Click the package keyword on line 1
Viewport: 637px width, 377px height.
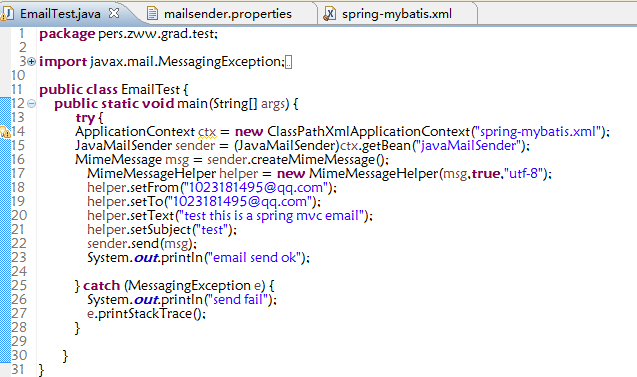(x=67, y=34)
